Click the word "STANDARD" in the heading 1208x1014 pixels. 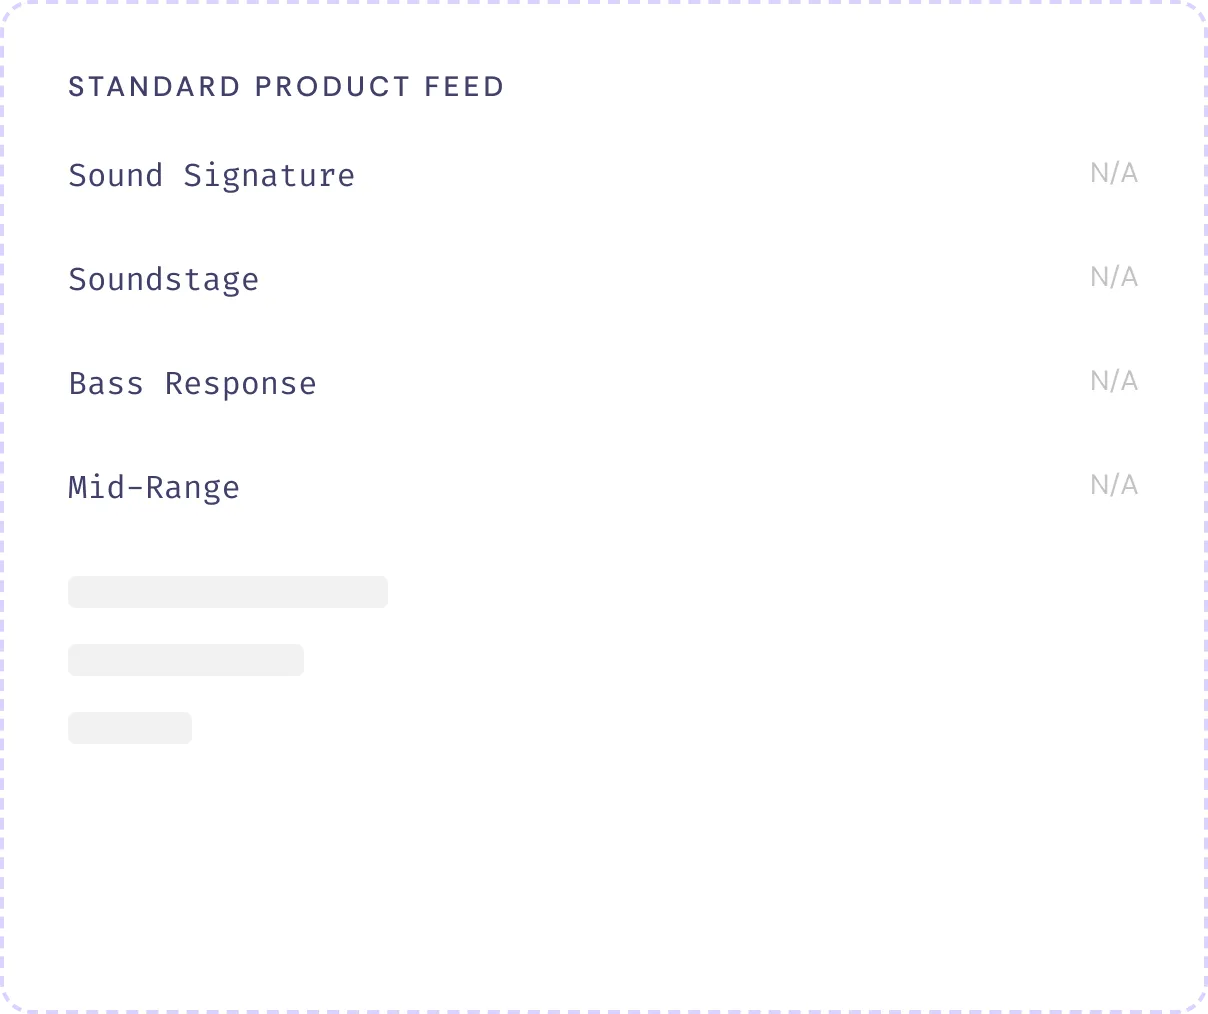(x=154, y=87)
